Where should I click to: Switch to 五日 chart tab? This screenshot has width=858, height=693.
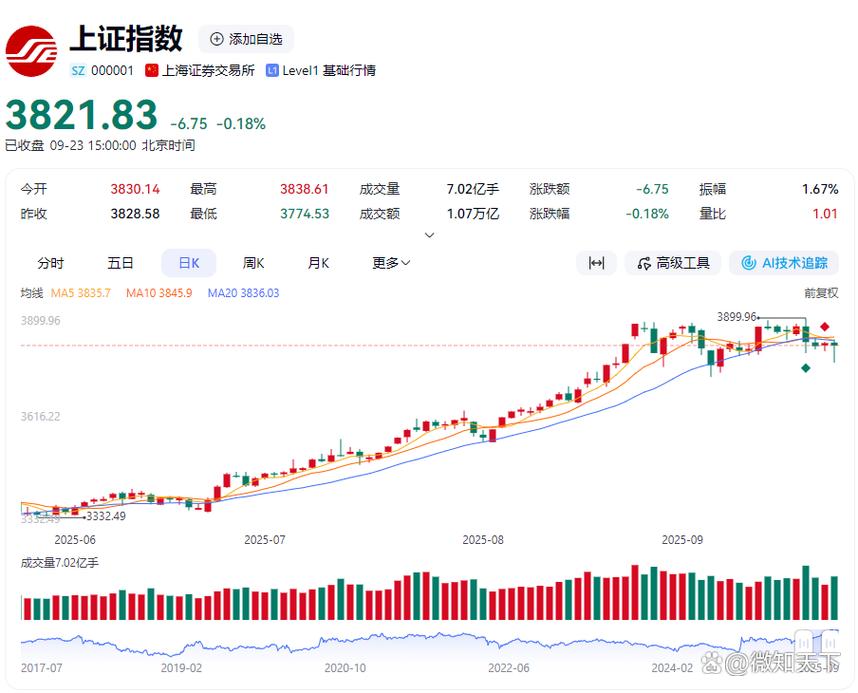click(120, 263)
